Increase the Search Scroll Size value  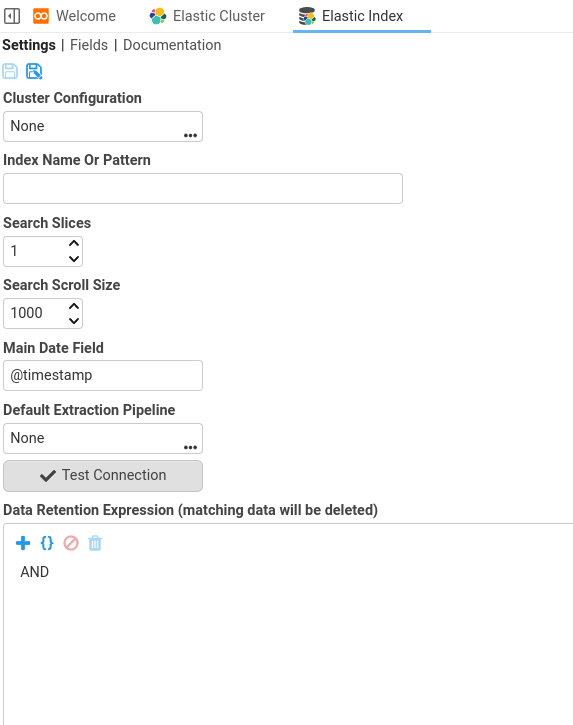[74, 306]
